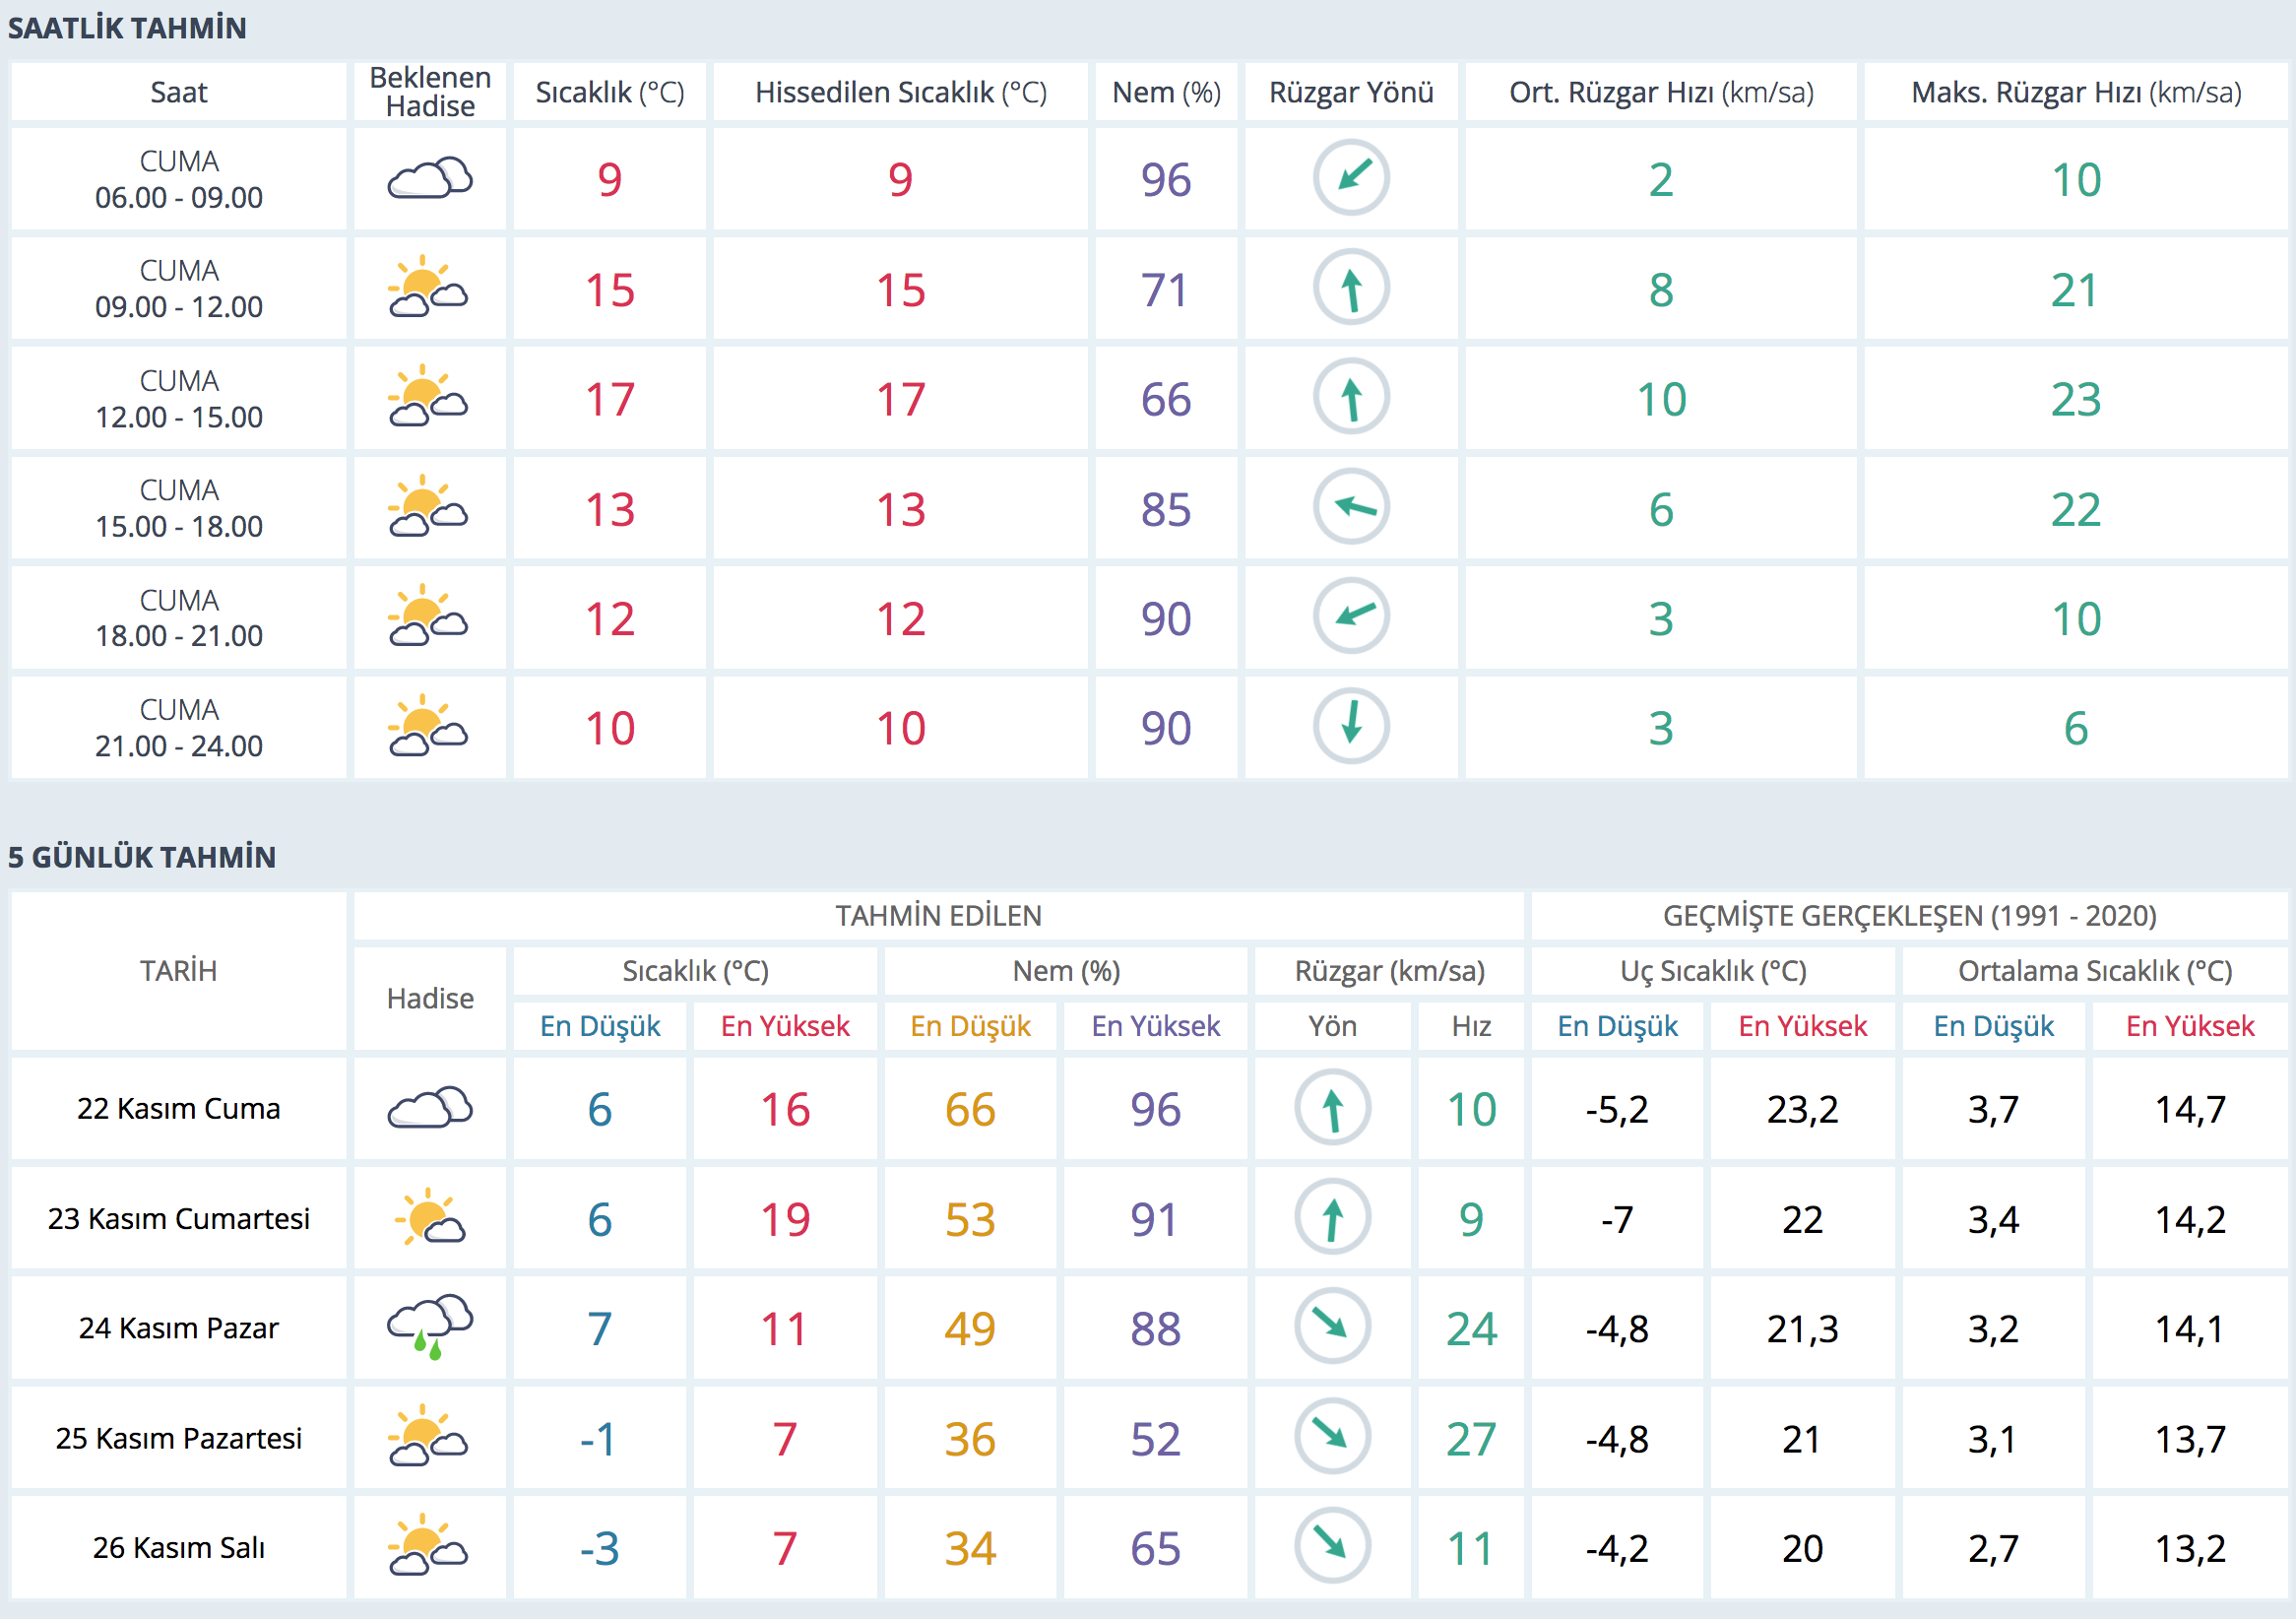Click the downward wind arrow for CUMA 21.00 - 24.00
This screenshot has height=1619, width=2296.
[x=1350, y=726]
